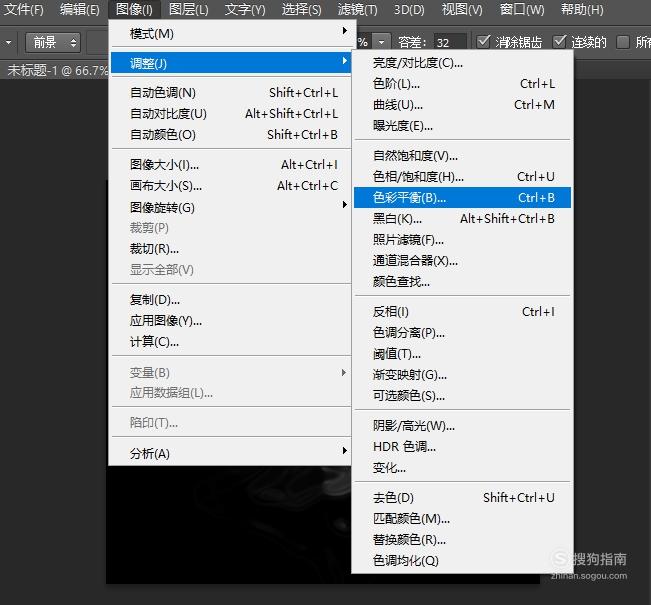Viewport: 651px width, 605px height.
Task: Toggle the 连续的 checkbox
Action: click(560, 42)
